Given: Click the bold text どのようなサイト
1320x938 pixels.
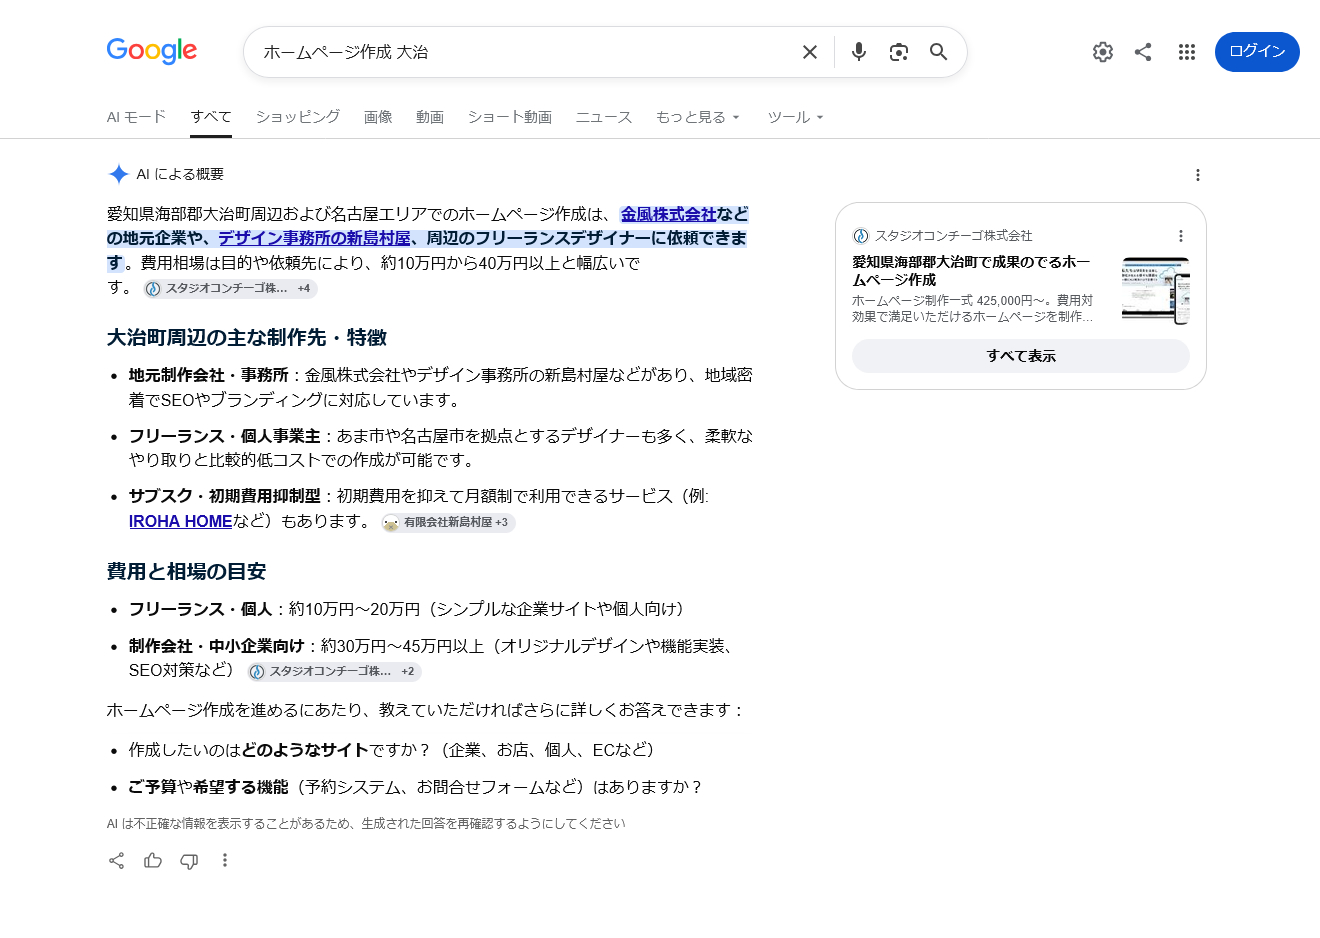Looking at the screenshot, I should point(306,750).
